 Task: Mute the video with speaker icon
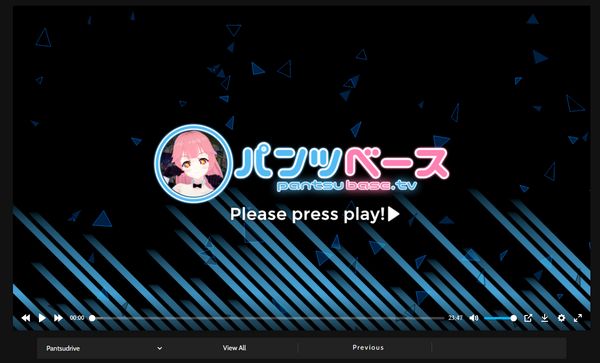pyautogui.click(x=474, y=318)
